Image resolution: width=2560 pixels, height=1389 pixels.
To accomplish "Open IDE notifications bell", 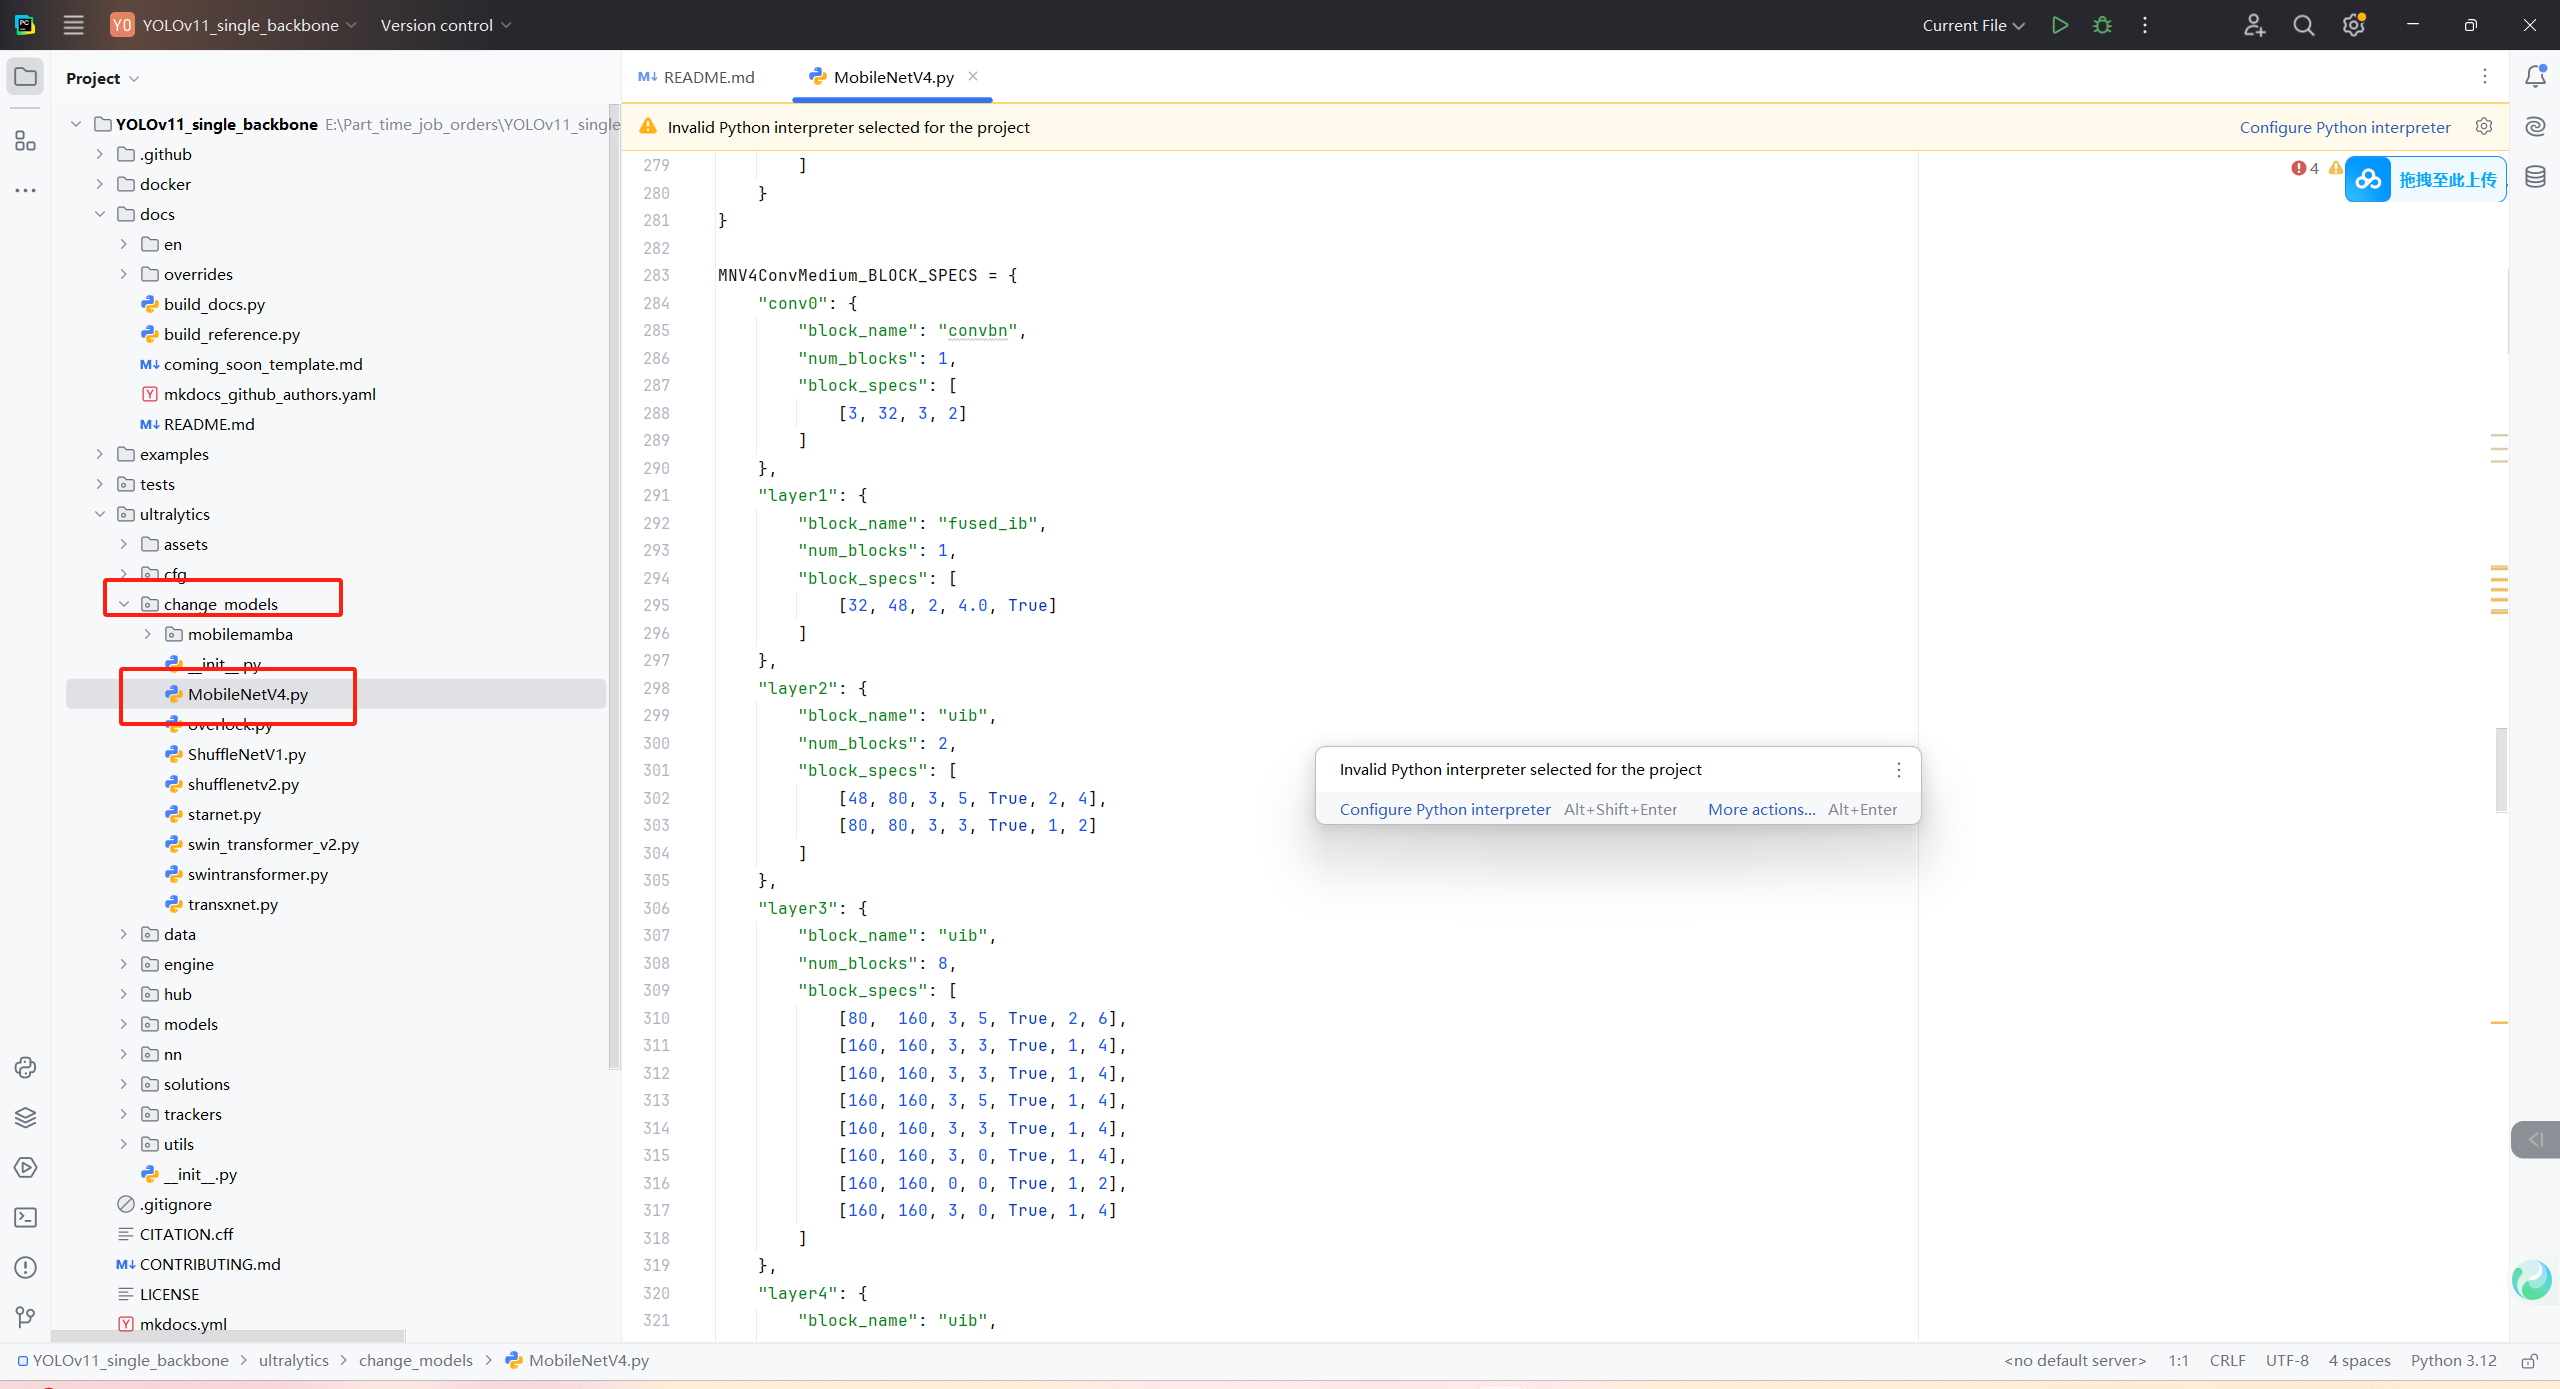I will (x=2535, y=77).
